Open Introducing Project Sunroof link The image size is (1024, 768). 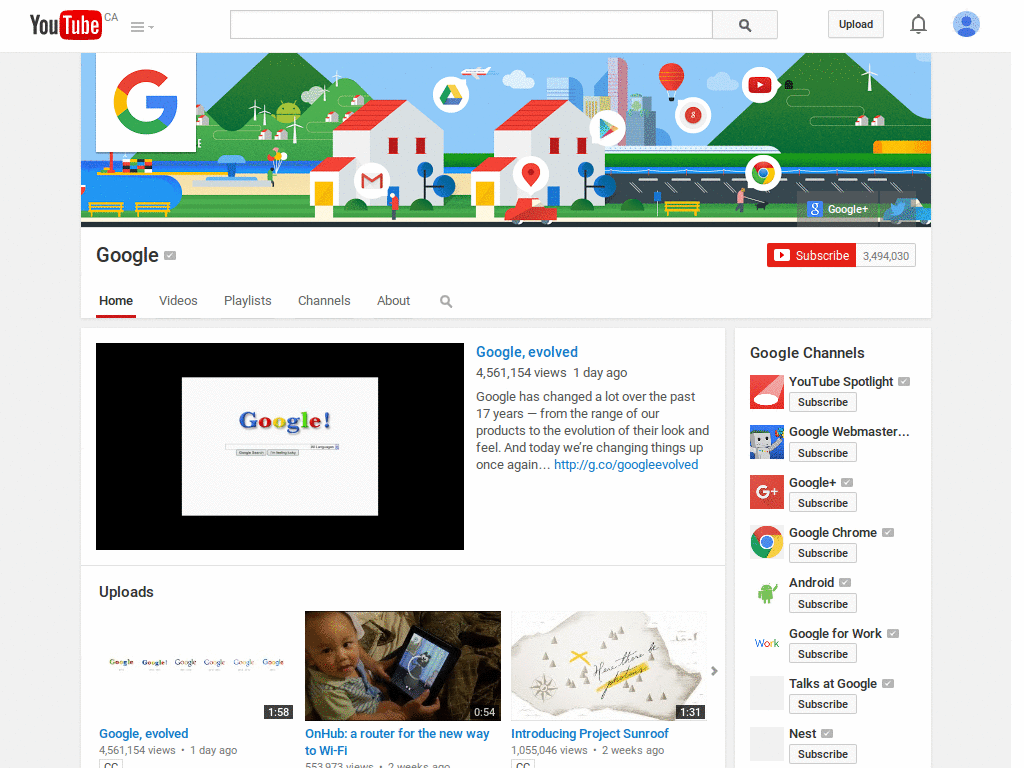(x=590, y=733)
